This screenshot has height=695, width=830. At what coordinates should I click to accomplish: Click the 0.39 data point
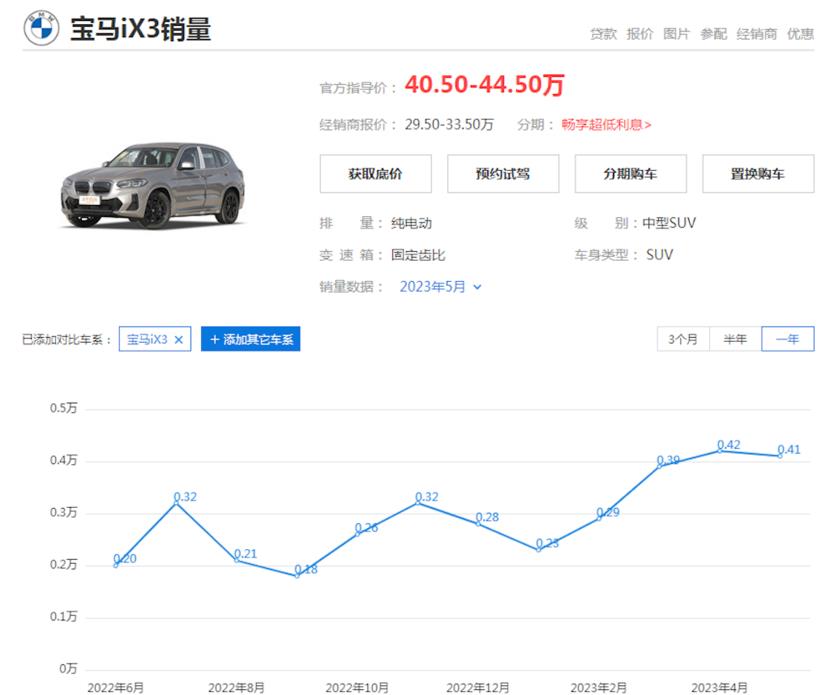[x=660, y=466]
